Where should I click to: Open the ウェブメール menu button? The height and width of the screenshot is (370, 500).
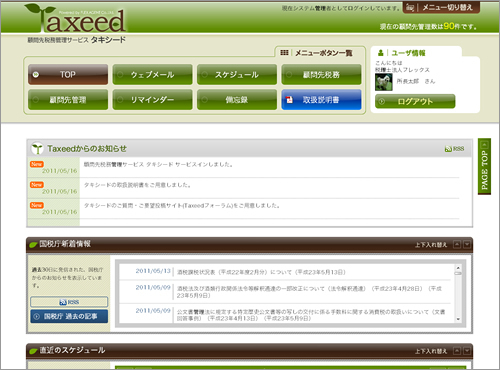pyautogui.click(x=152, y=74)
